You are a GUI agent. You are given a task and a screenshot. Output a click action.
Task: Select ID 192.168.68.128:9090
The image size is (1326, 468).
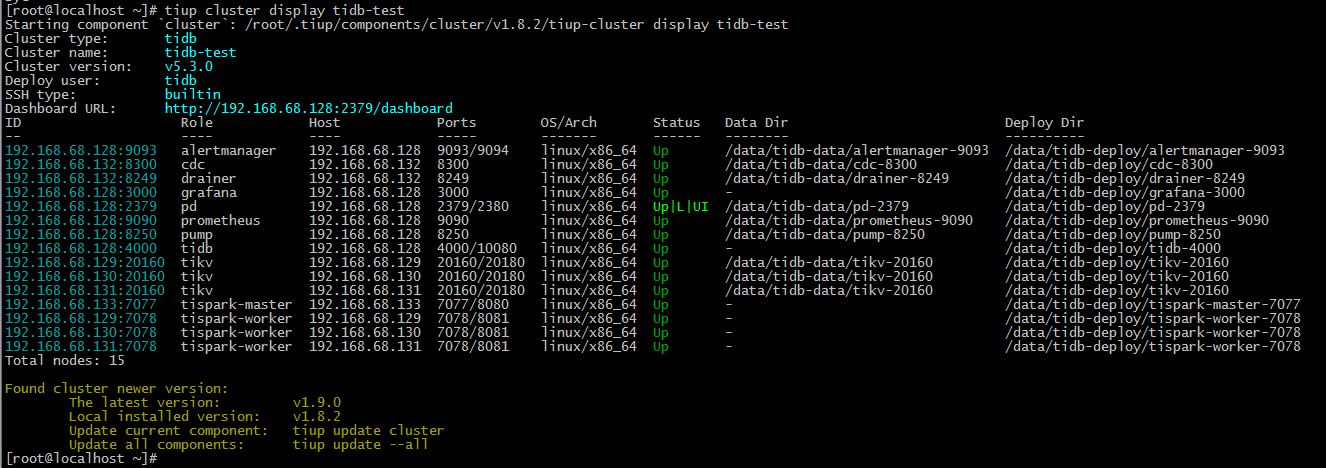pos(81,220)
